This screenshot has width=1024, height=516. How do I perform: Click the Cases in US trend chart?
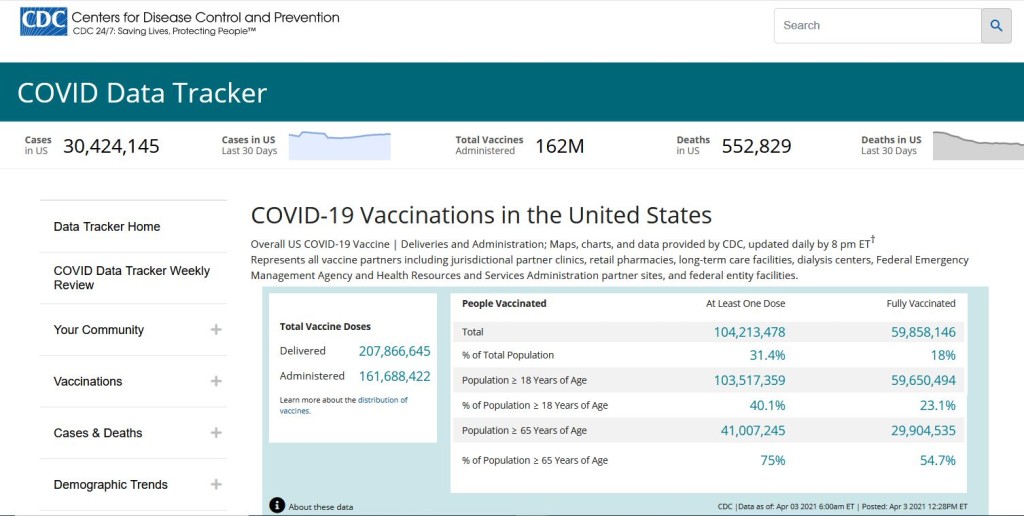339,145
